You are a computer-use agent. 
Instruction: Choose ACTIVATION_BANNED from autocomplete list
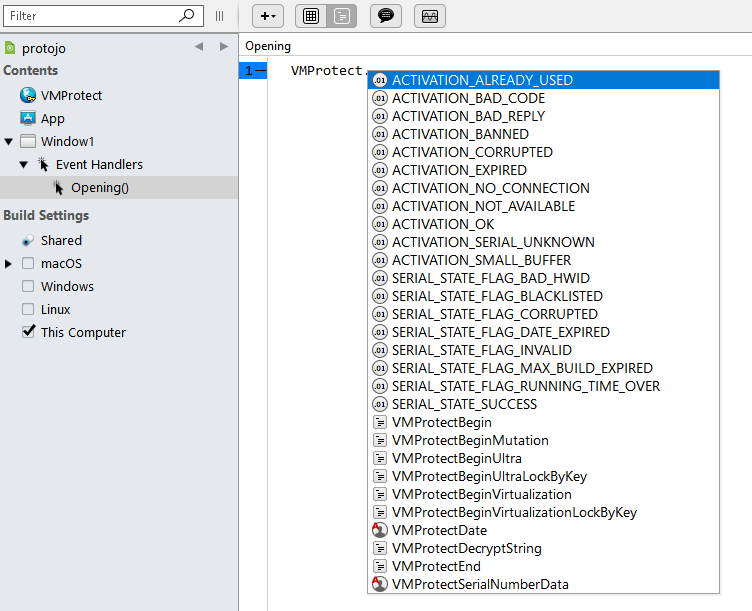(543, 134)
